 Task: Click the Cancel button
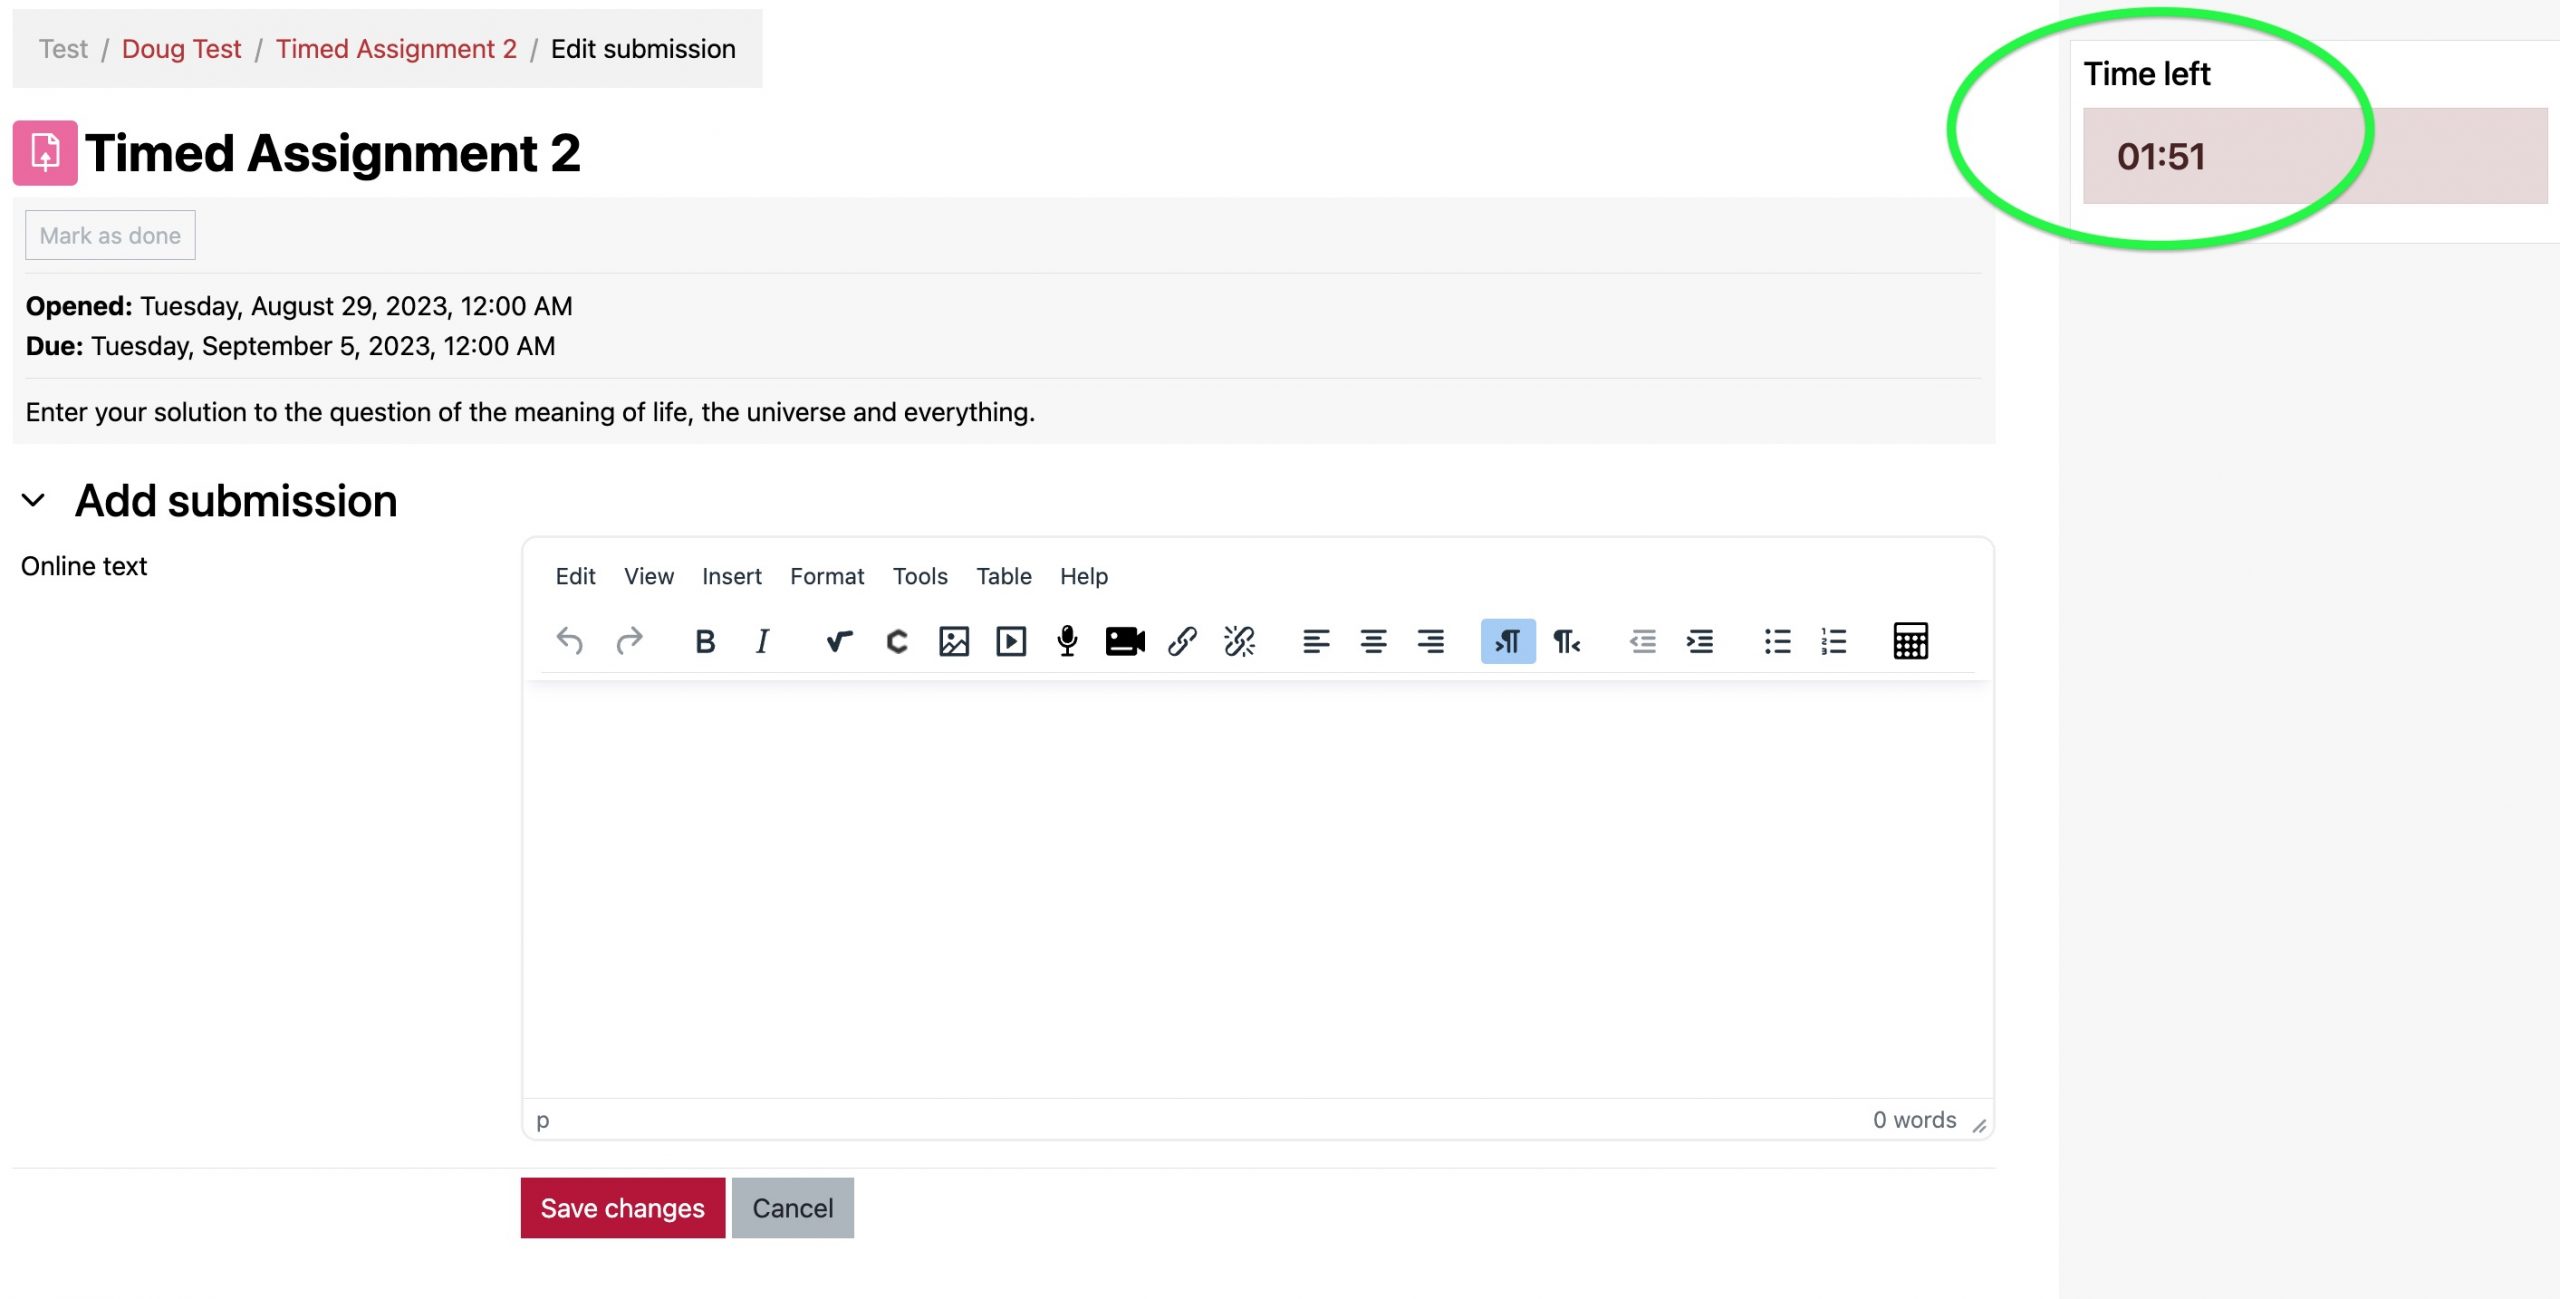click(x=792, y=1206)
